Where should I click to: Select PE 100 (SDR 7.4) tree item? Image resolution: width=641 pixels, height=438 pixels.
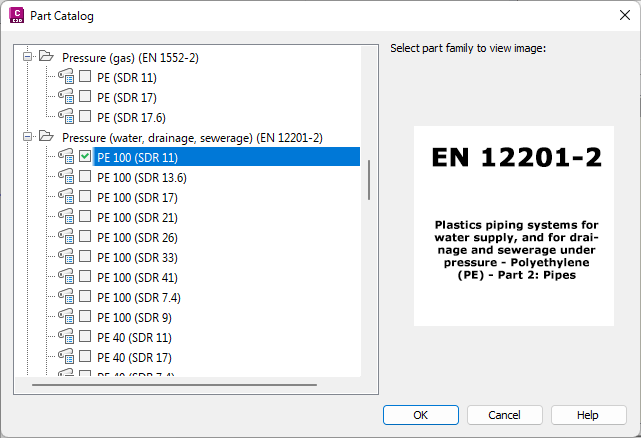(x=139, y=298)
